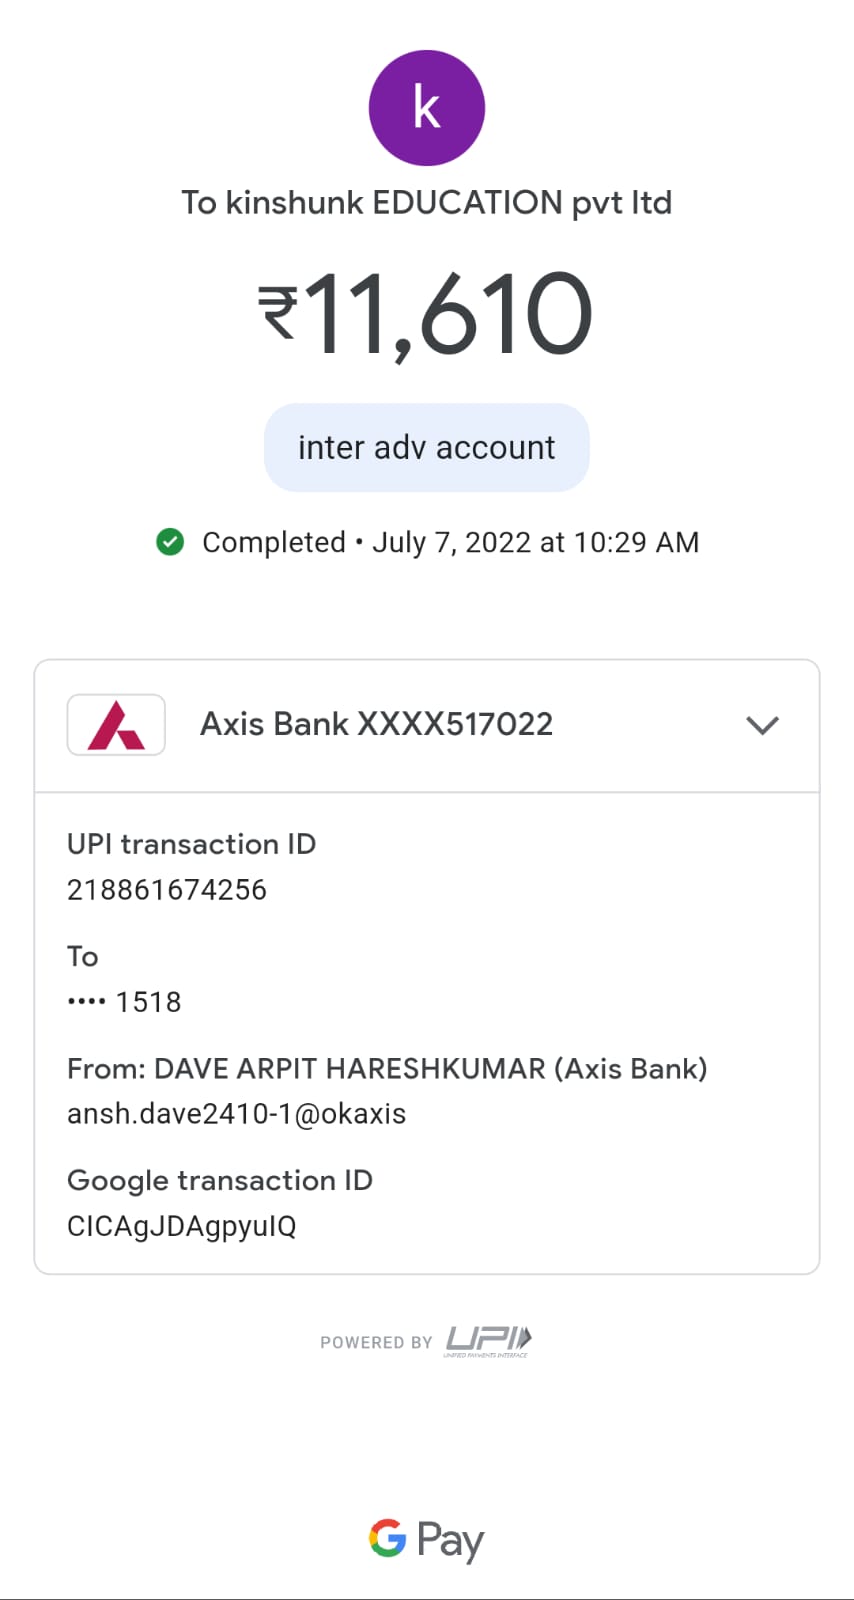Click UPI transaction ID number 218861674256
The width and height of the screenshot is (854, 1600).
tap(167, 890)
